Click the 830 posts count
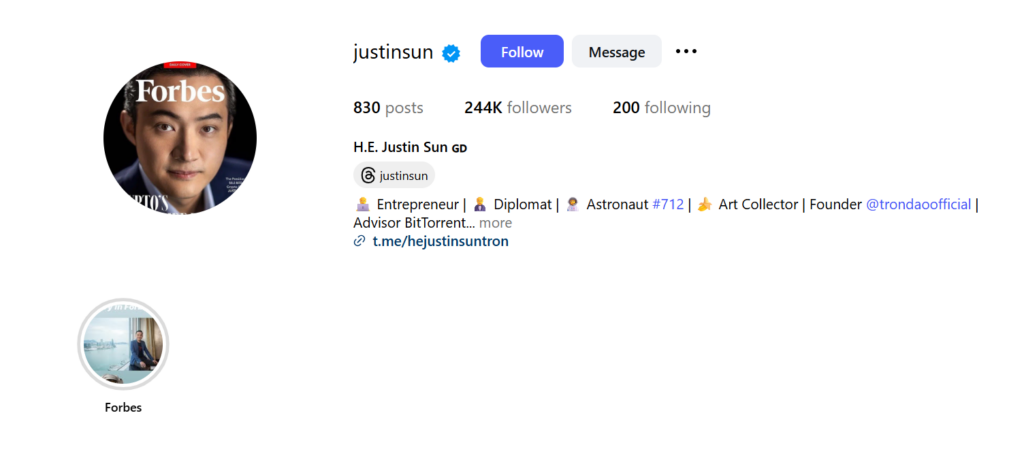1024x473 pixels. click(x=388, y=108)
